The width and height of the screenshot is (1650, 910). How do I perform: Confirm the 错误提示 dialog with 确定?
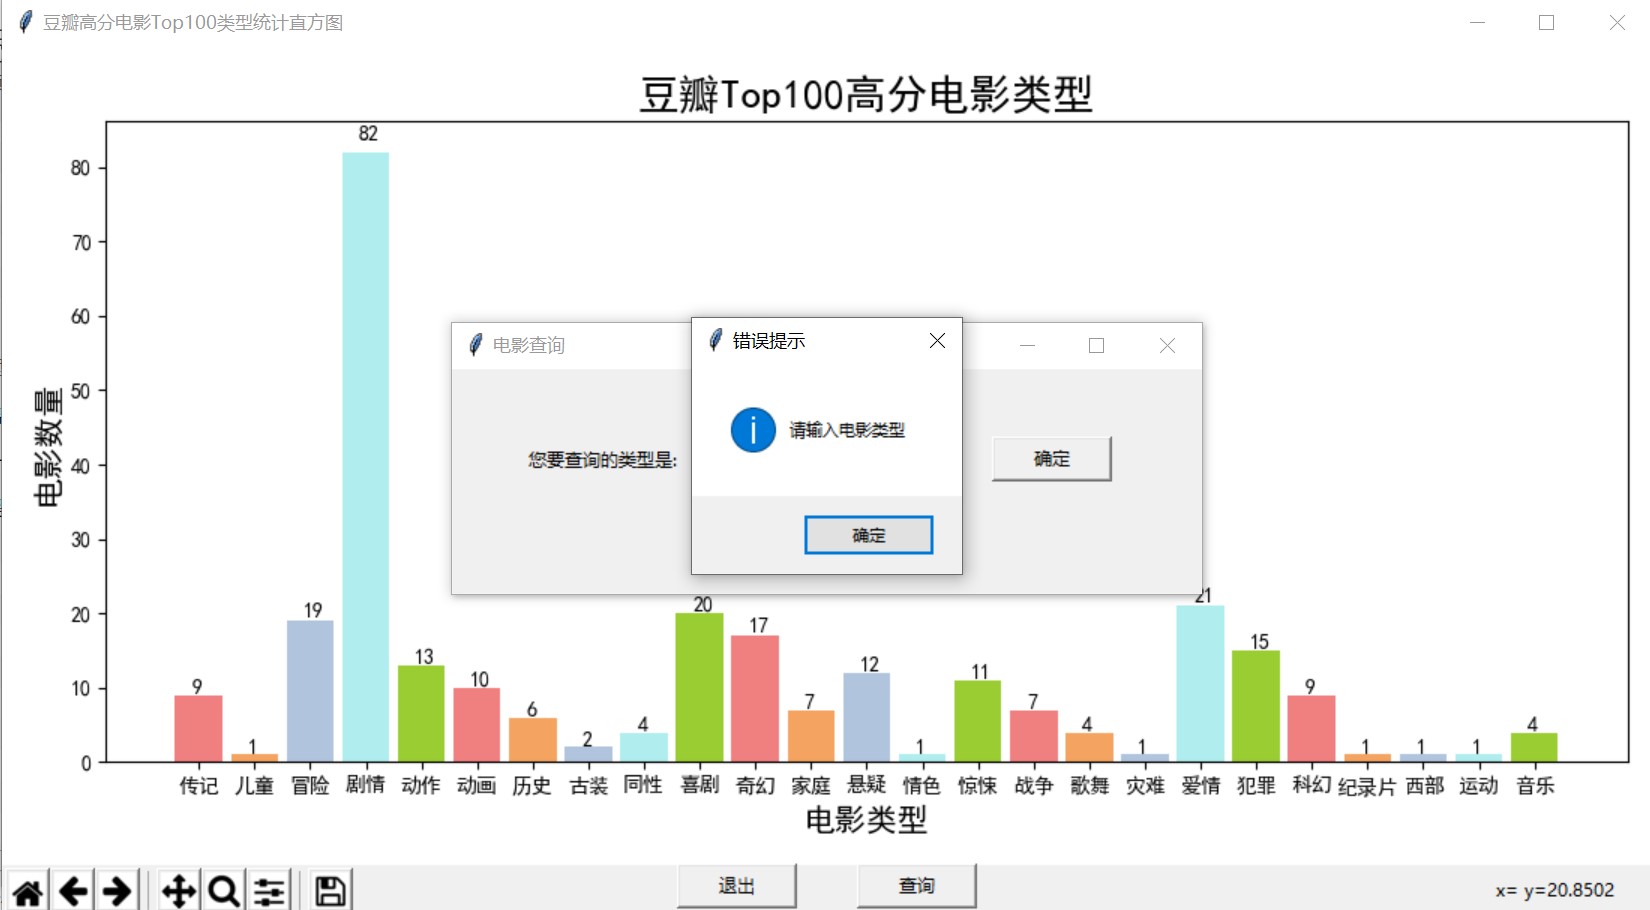click(x=868, y=535)
